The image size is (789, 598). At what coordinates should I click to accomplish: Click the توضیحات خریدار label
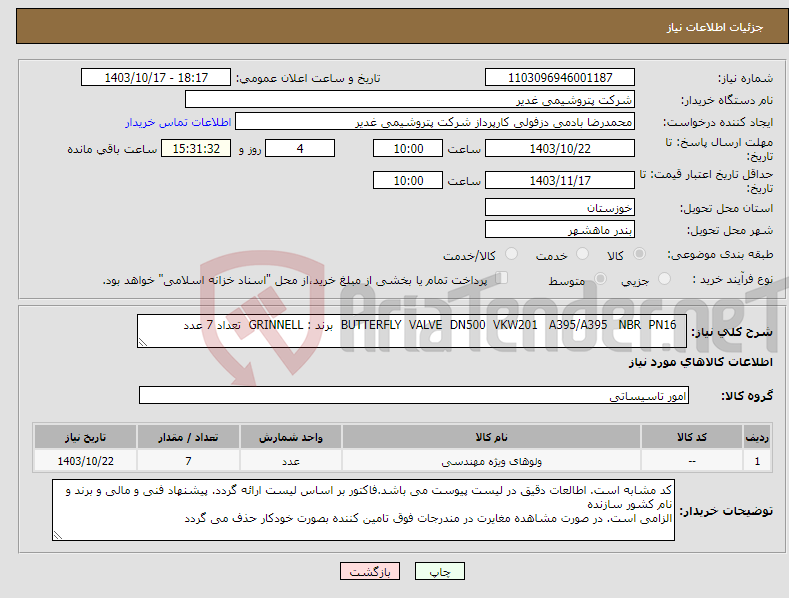pos(726,511)
